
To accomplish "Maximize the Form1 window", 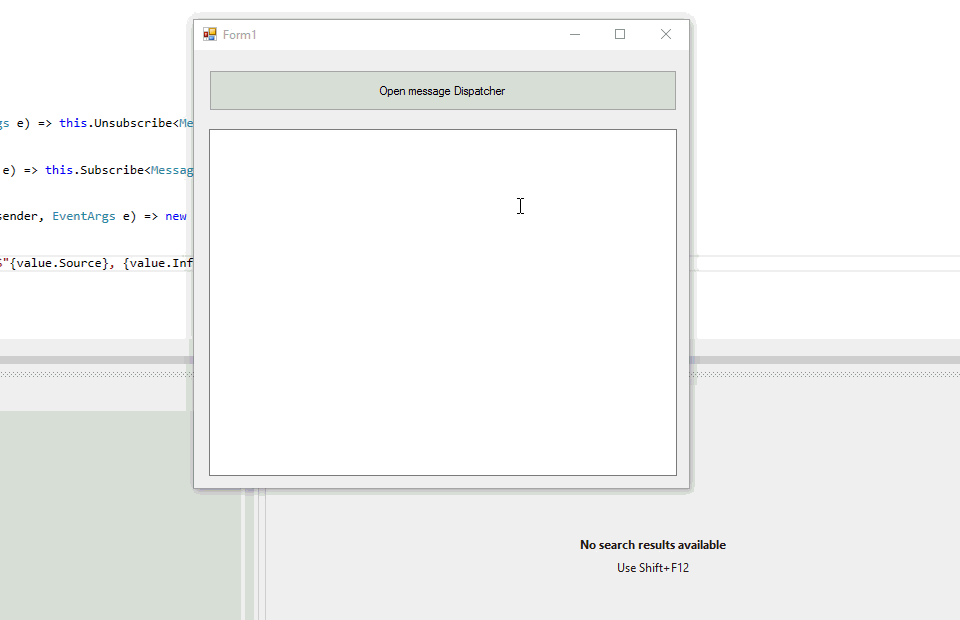I will 620,35.
